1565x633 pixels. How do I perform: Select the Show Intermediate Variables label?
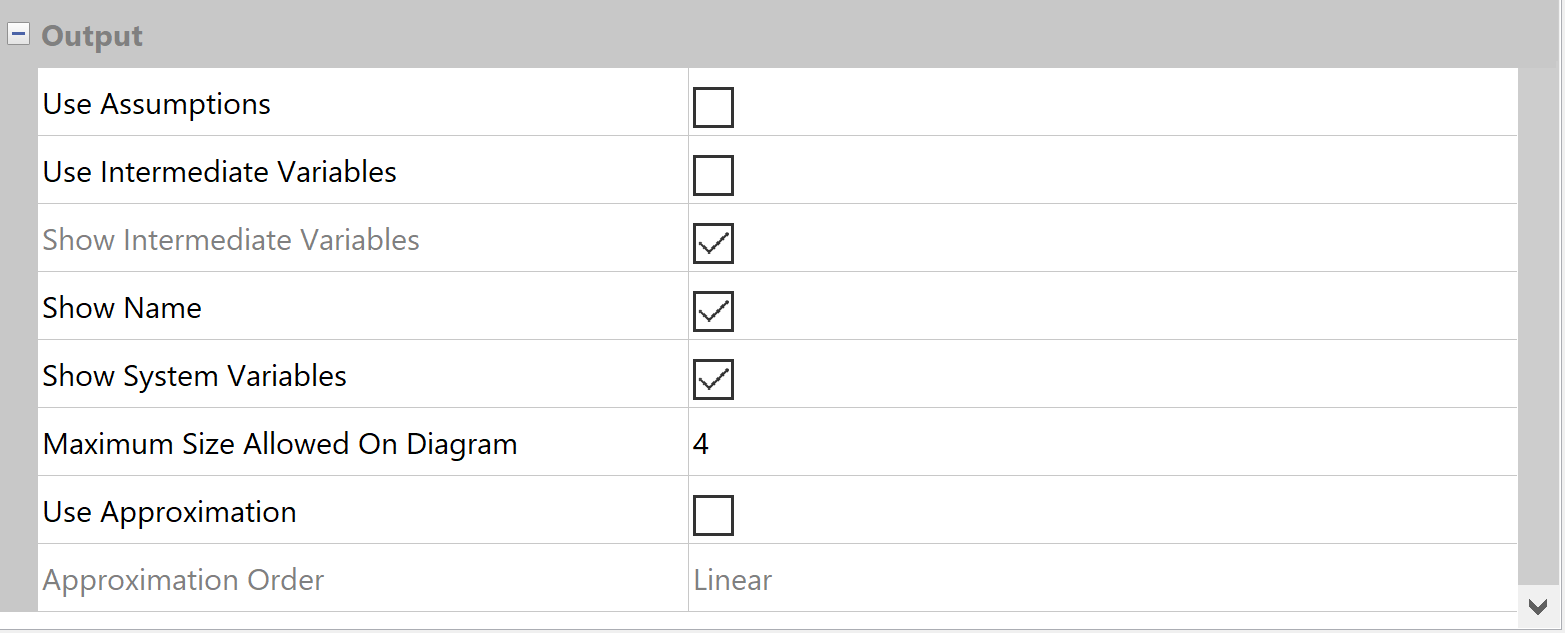pyautogui.click(x=231, y=240)
